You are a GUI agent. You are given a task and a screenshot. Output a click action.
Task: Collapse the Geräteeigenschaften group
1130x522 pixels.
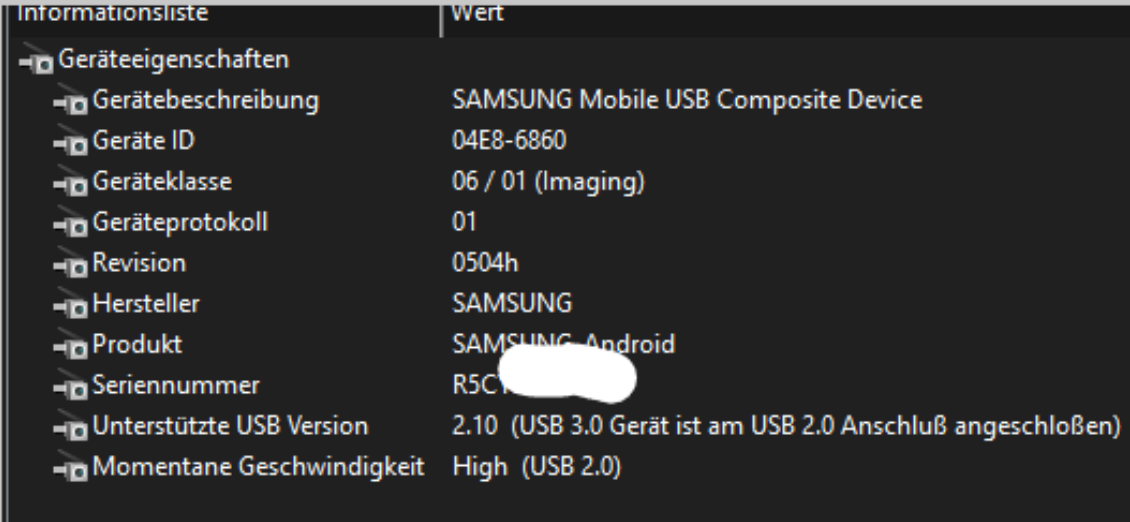38,61
